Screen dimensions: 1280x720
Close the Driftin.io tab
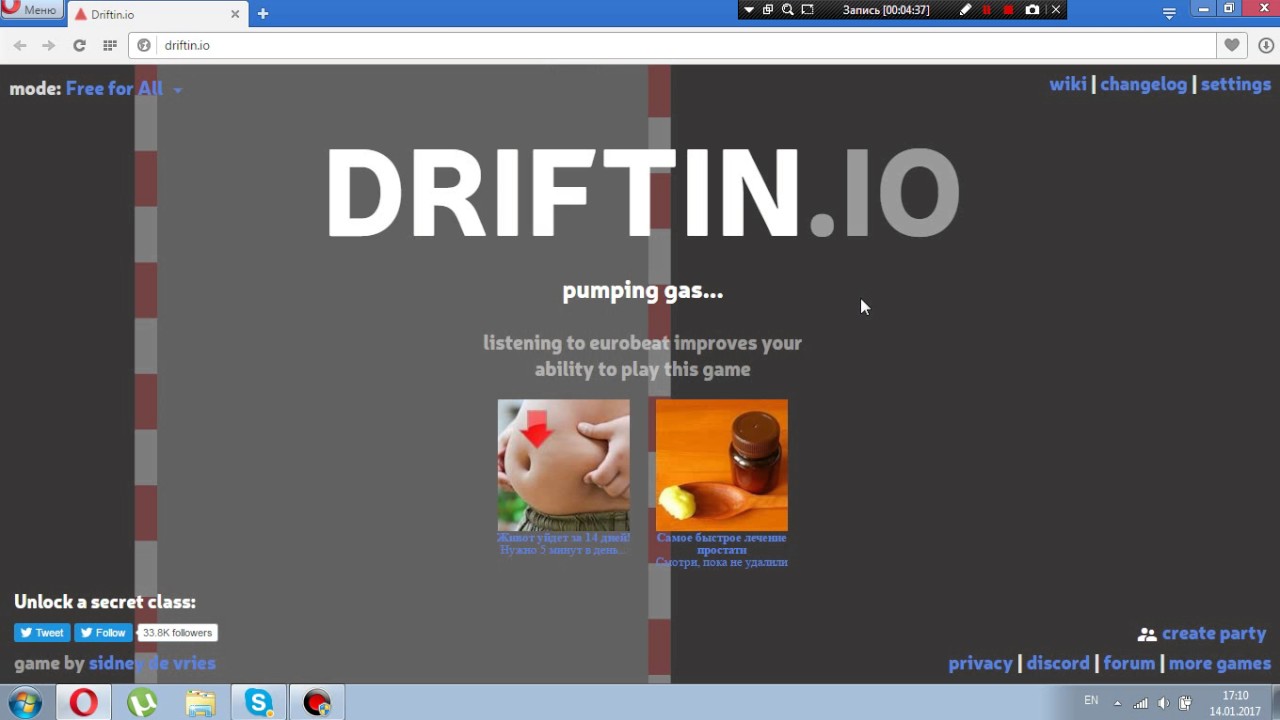pos(236,14)
